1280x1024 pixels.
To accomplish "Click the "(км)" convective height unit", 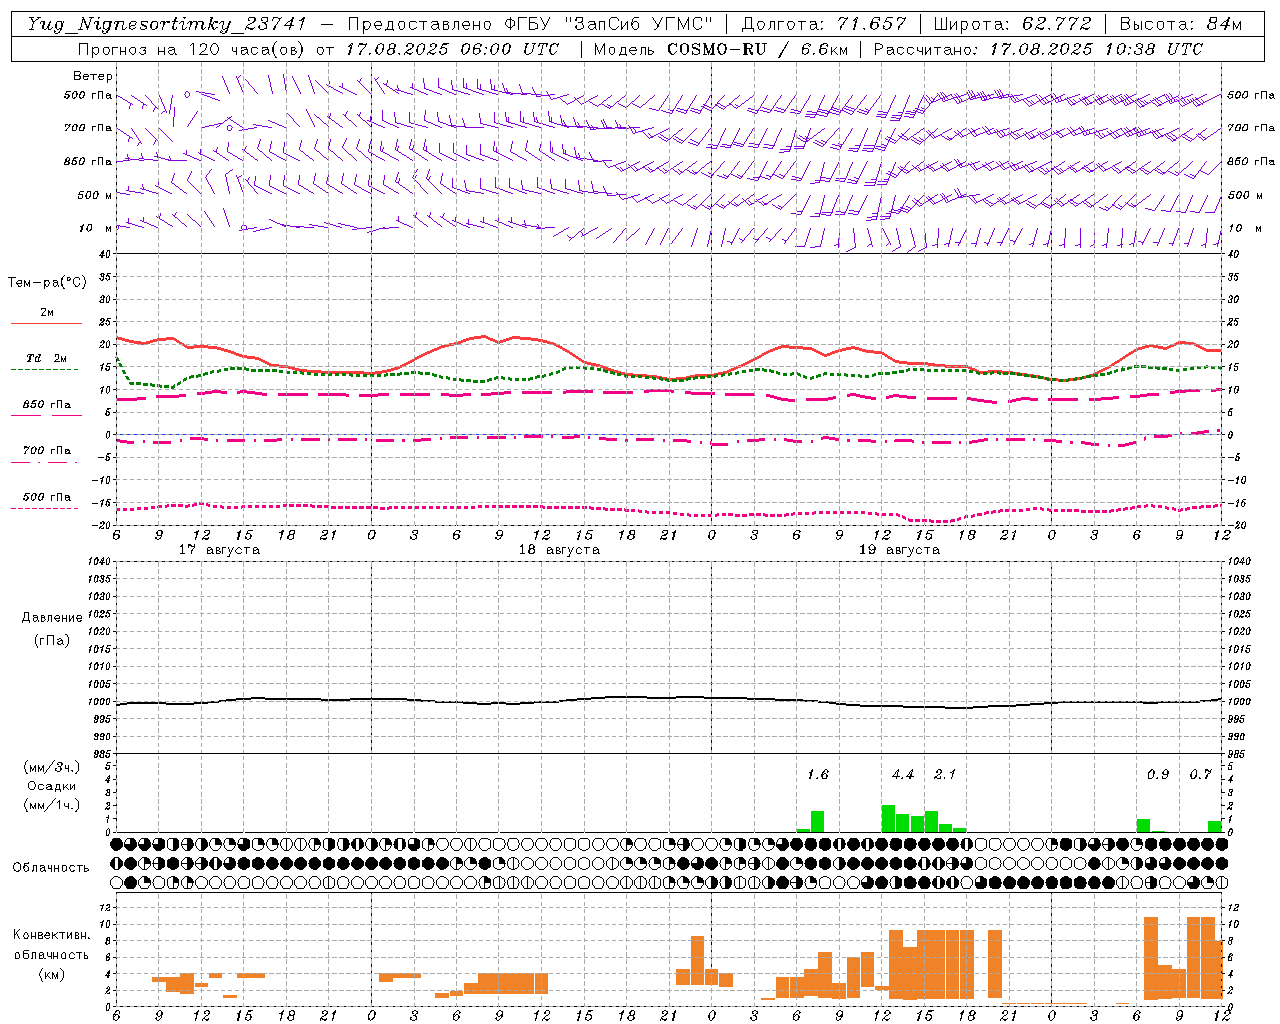I will (52, 974).
